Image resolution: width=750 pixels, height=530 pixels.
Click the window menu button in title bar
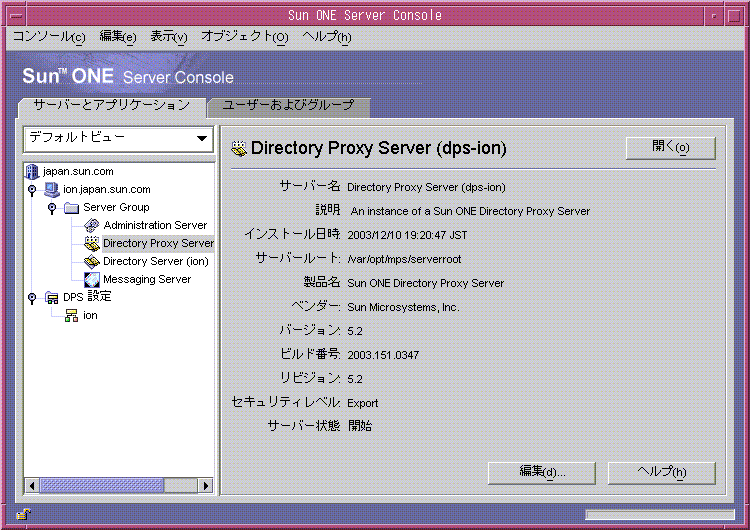point(16,15)
